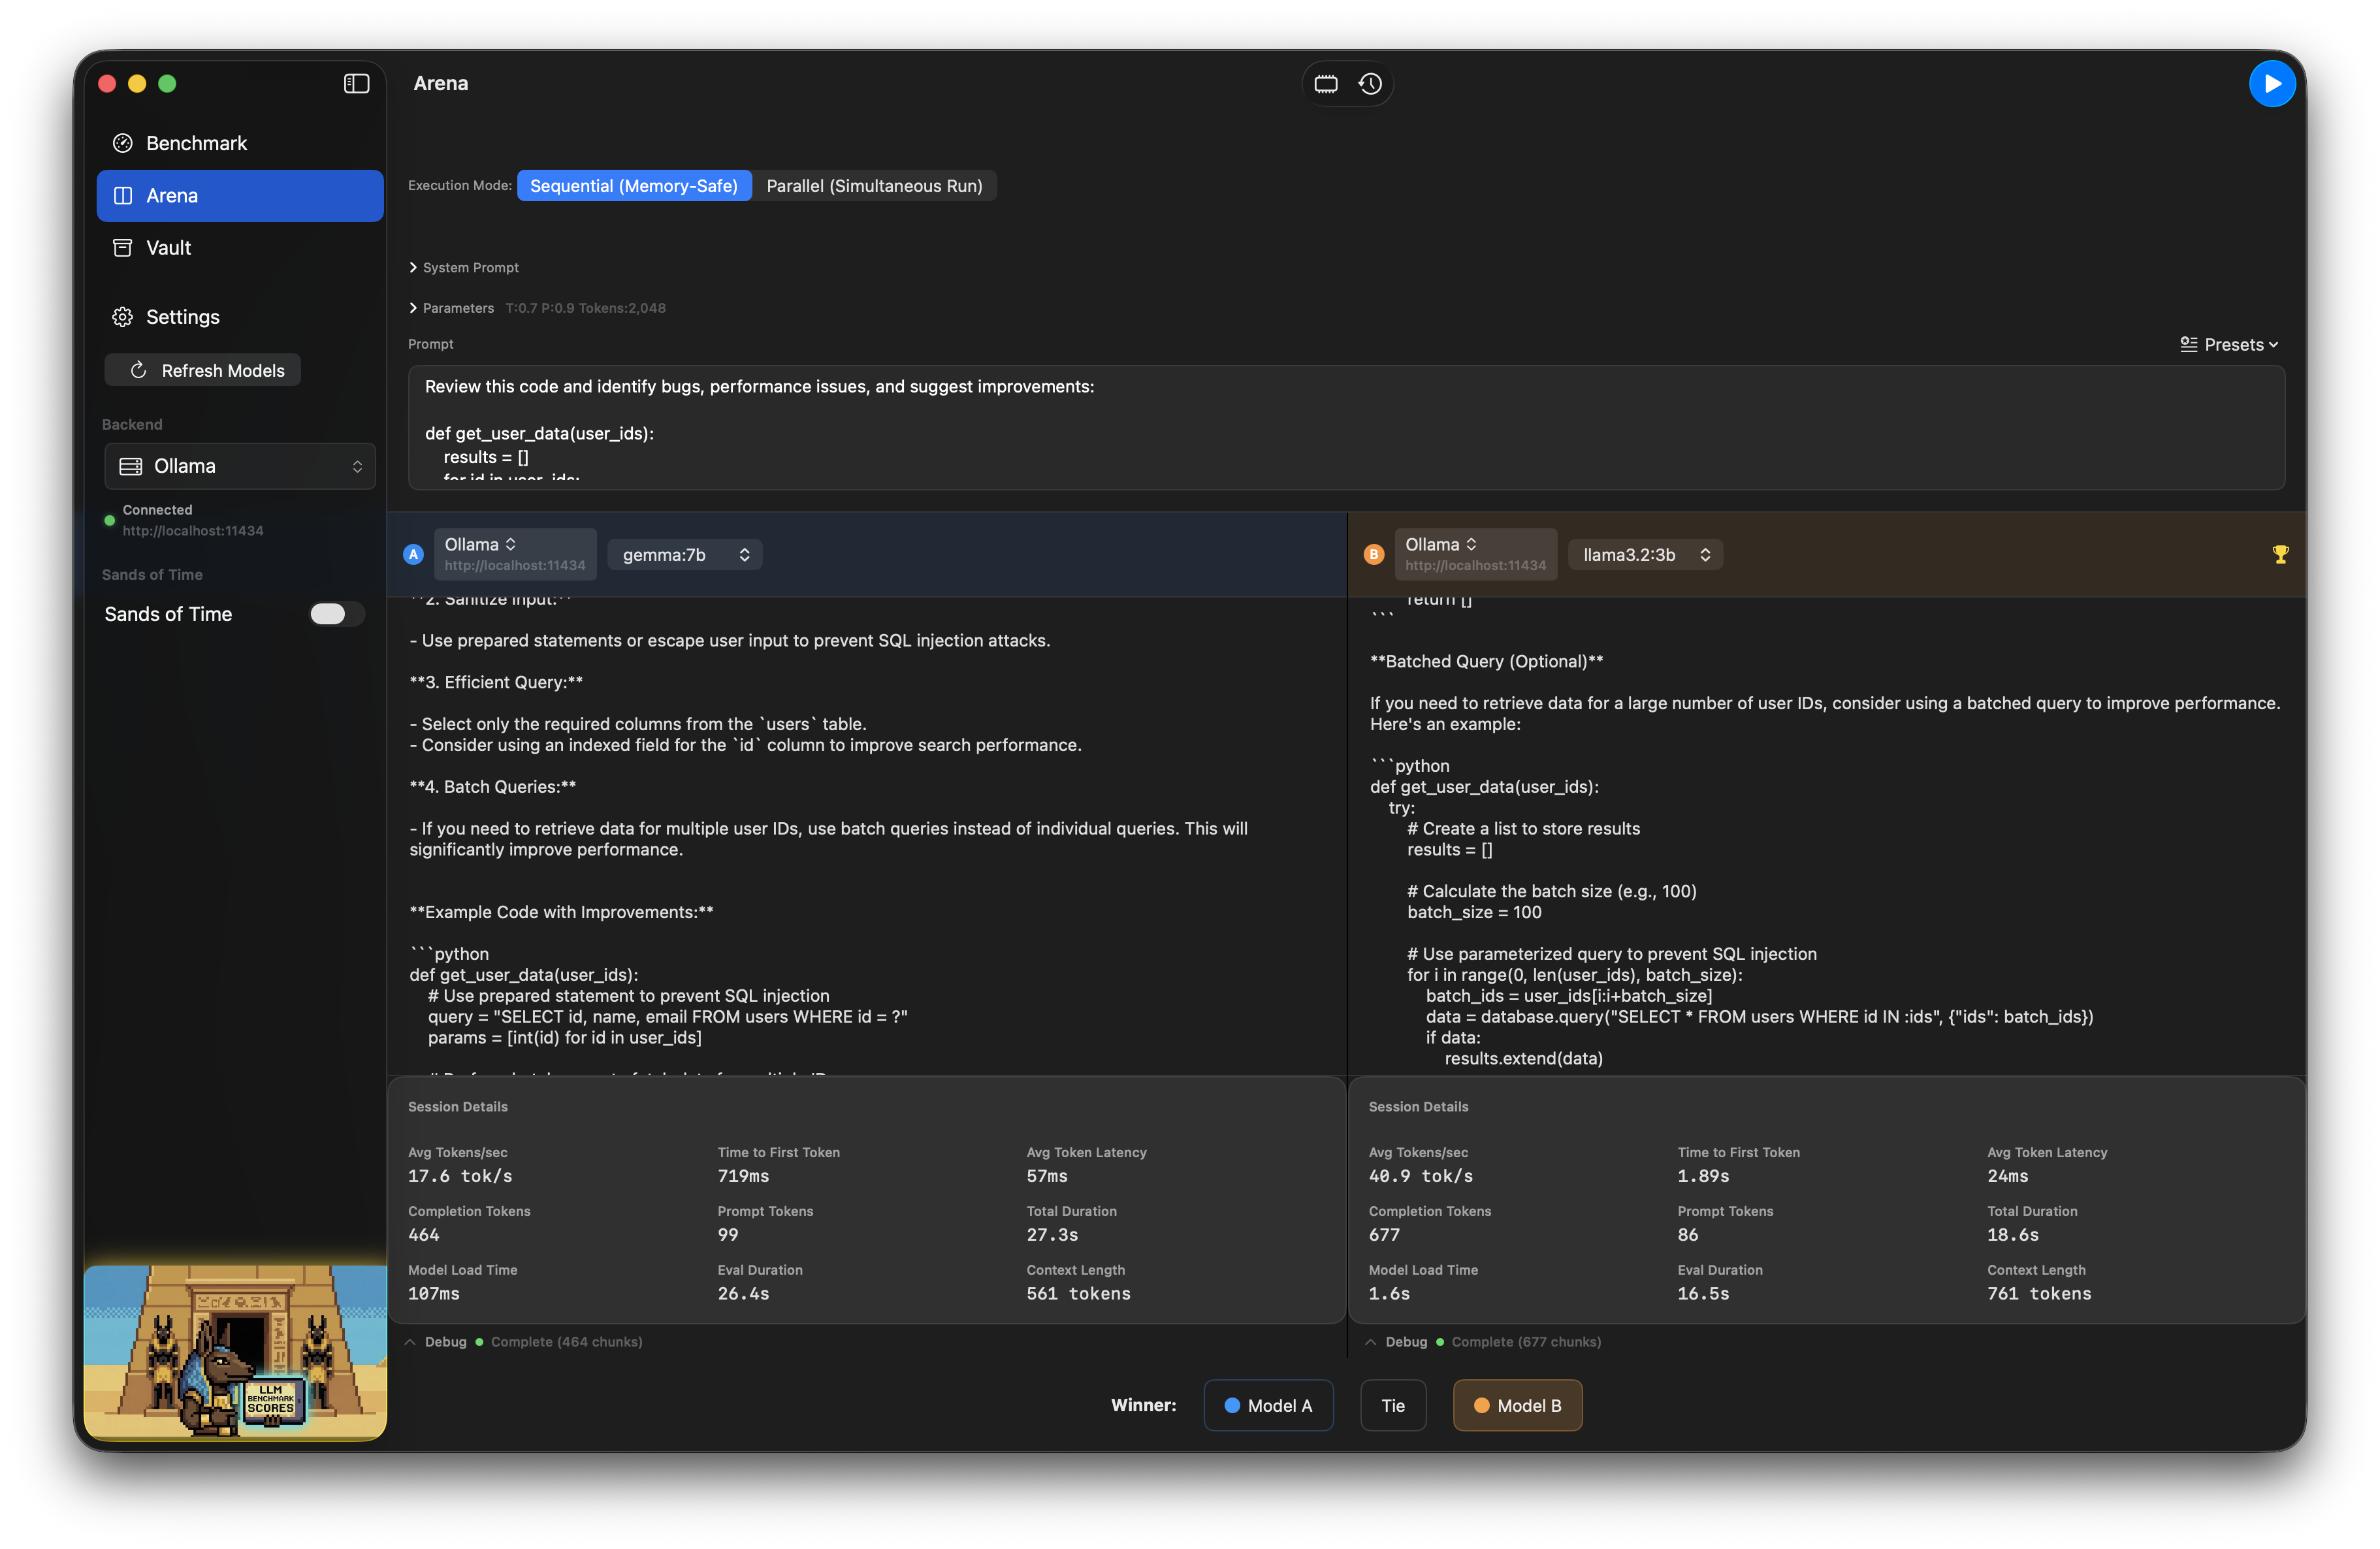Image resolution: width=2380 pixels, height=1549 pixels.
Task: Open the llama3.2:3b model dropdown
Action: (x=1645, y=555)
